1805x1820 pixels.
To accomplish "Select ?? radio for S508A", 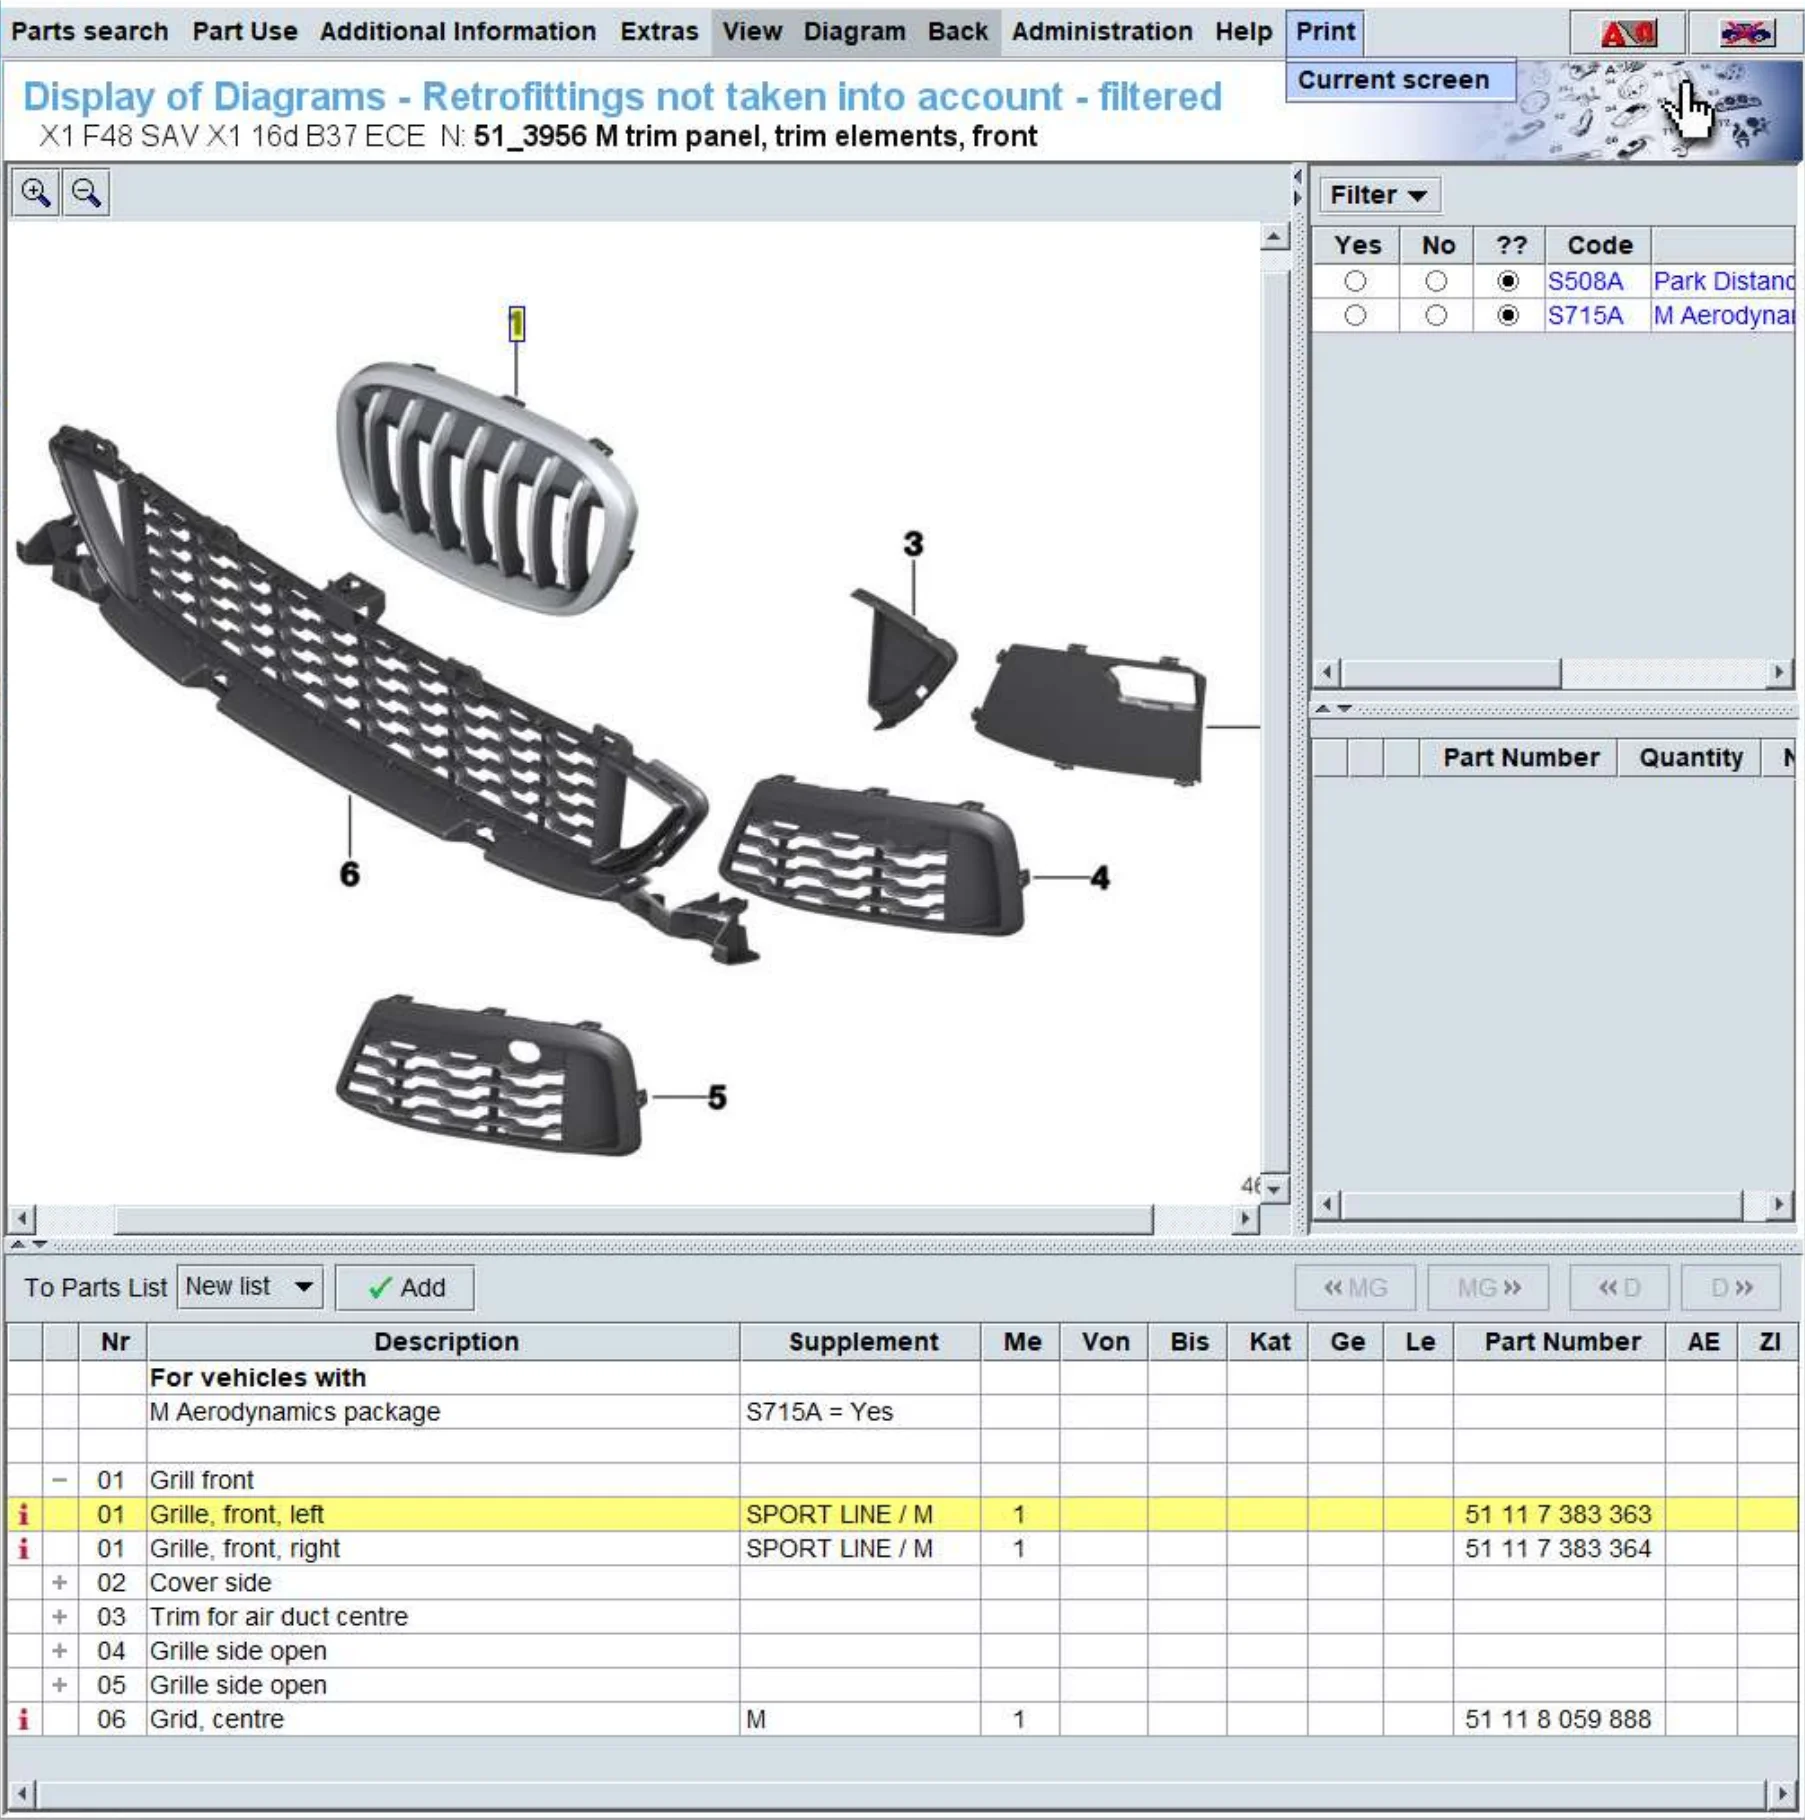I will coord(1508,281).
